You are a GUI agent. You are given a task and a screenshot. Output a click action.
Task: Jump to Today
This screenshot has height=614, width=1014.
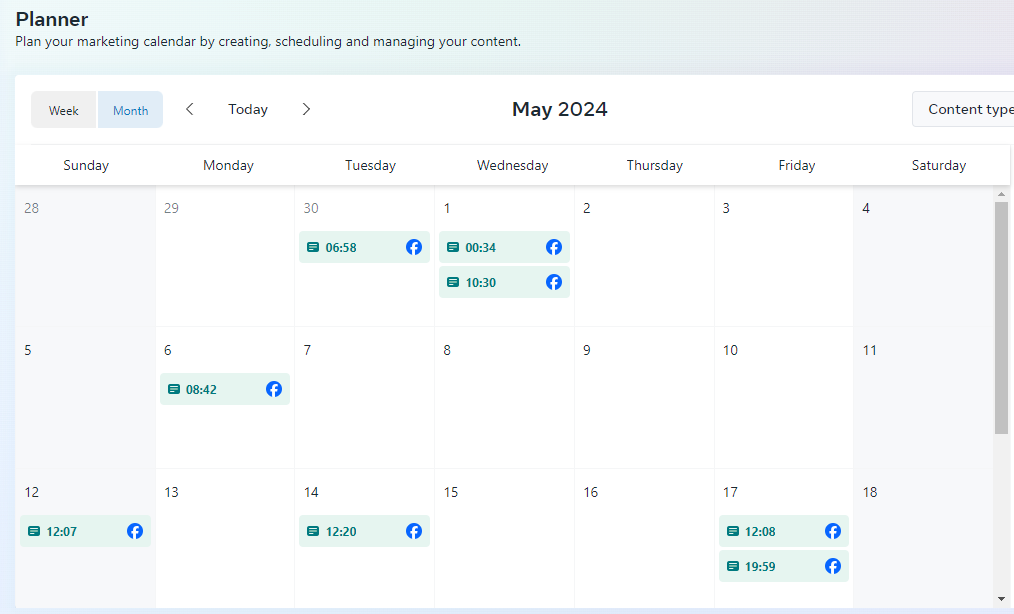pos(248,109)
